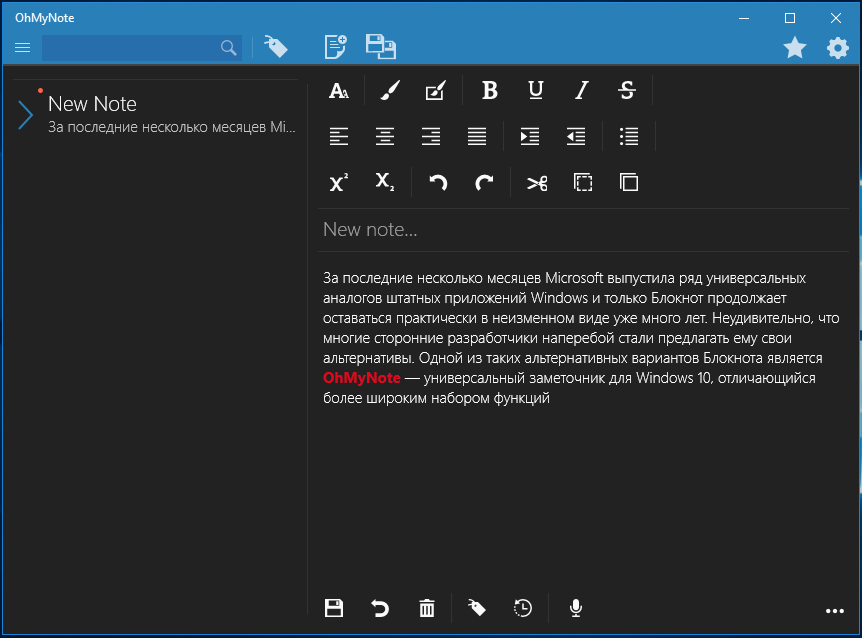Open tags filter in top toolbar
862x638 pixels.
point(275,47)
